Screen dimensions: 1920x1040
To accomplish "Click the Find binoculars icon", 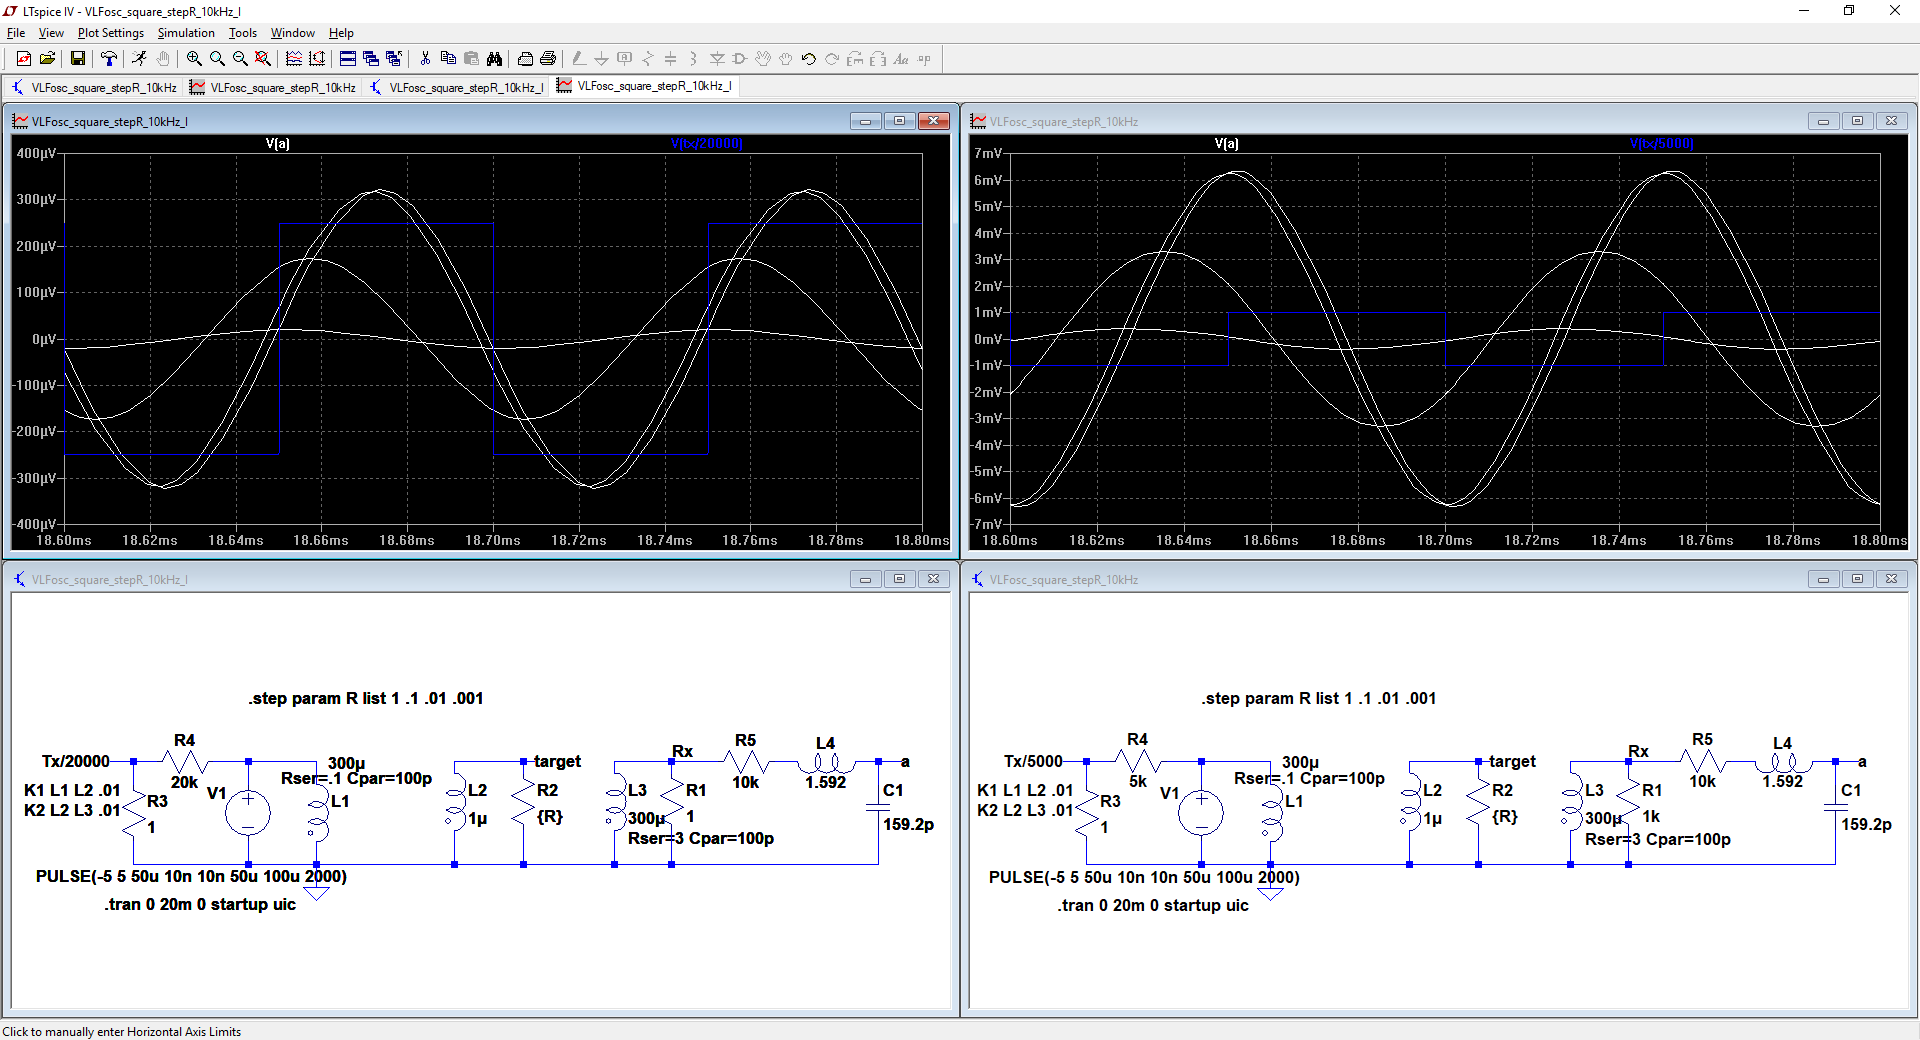I will coord(494,59).
